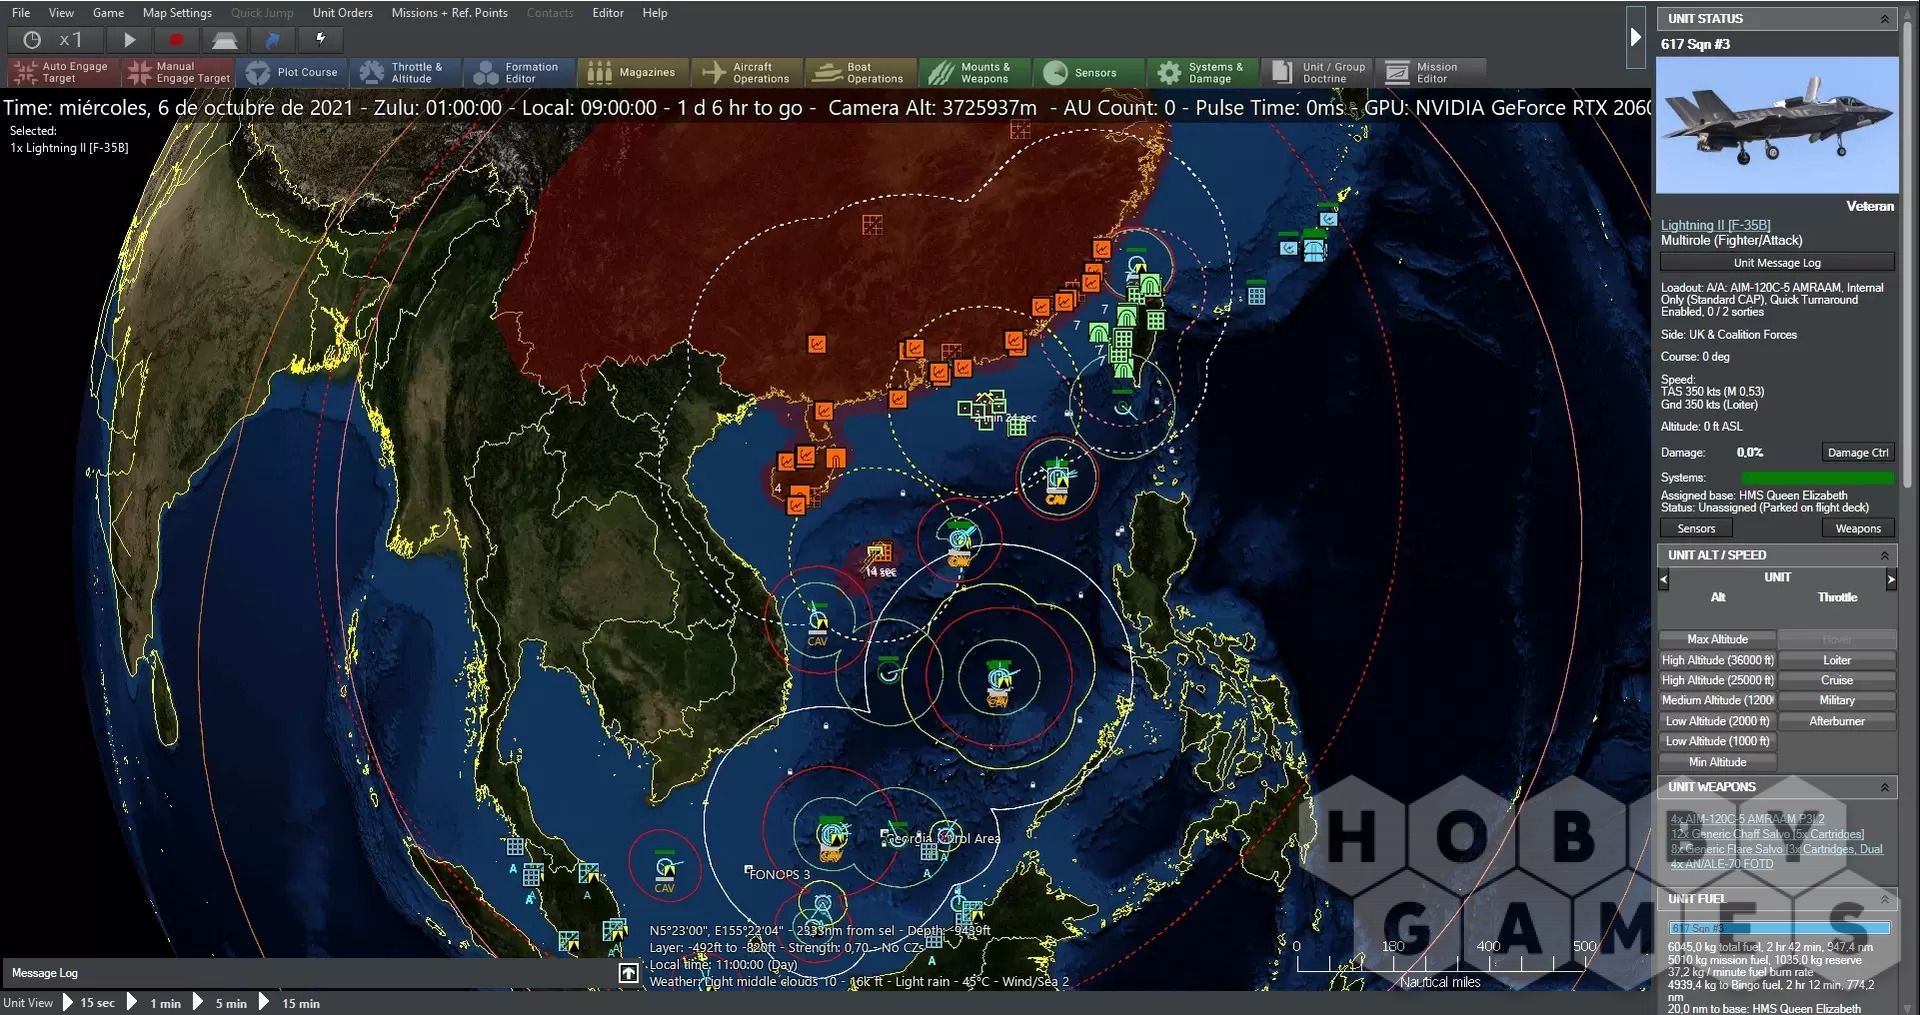Open the Map Settings menu

[x=177, y=13]
